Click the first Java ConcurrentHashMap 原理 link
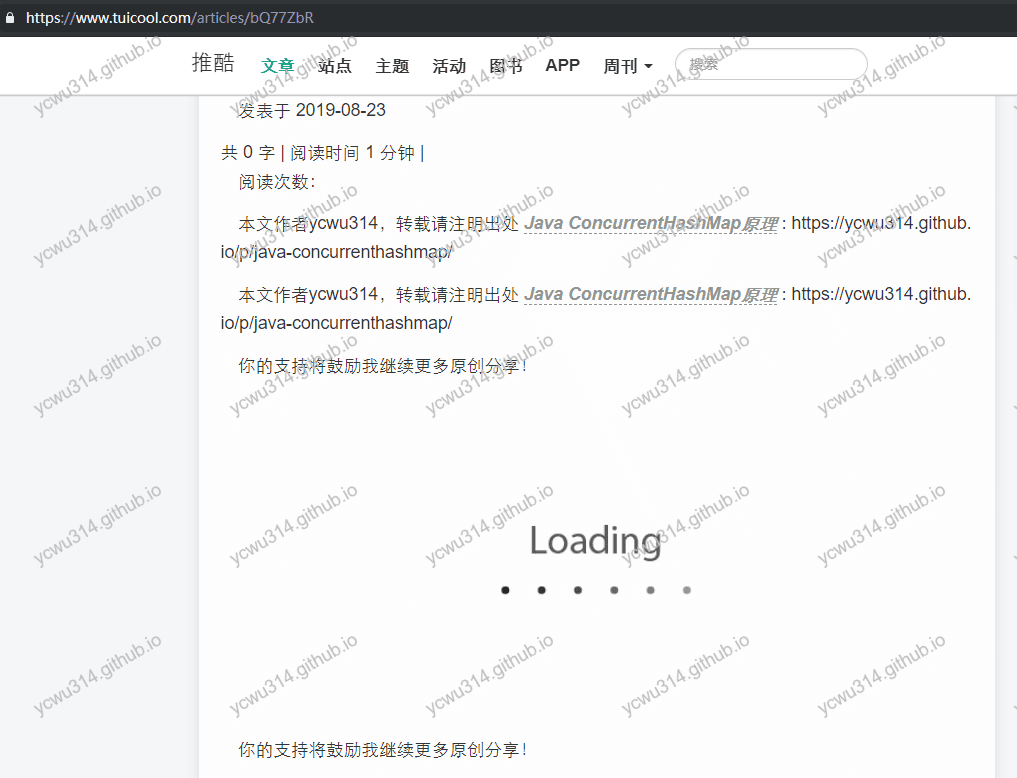 coord(650,223)
